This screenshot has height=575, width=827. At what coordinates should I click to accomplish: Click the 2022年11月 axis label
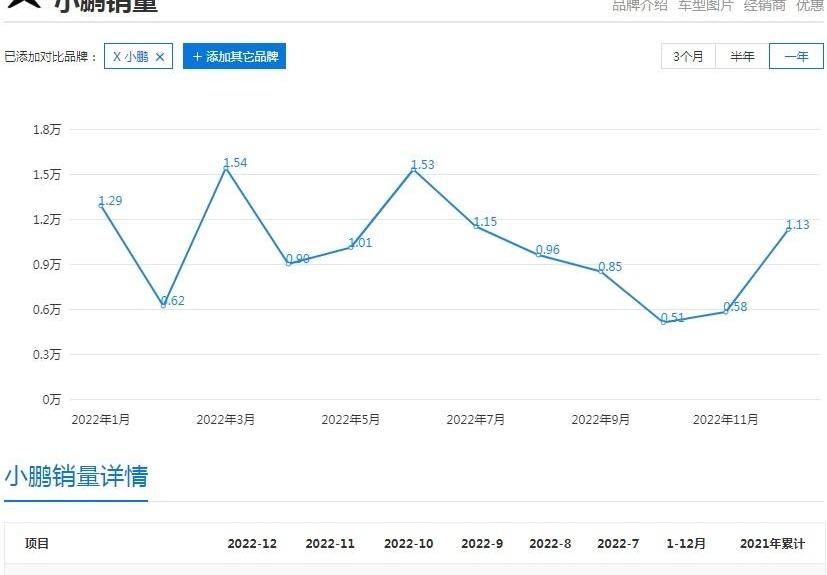click(x=726, y=419)
